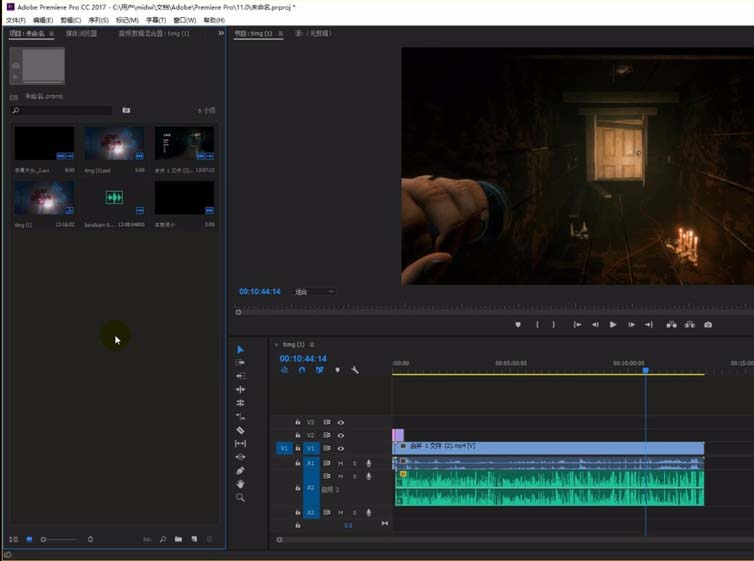The width and height of the screenshot is (754, 561).
Task: Toggle Snap magnet in timeline
Action: (x=302, y=370)
